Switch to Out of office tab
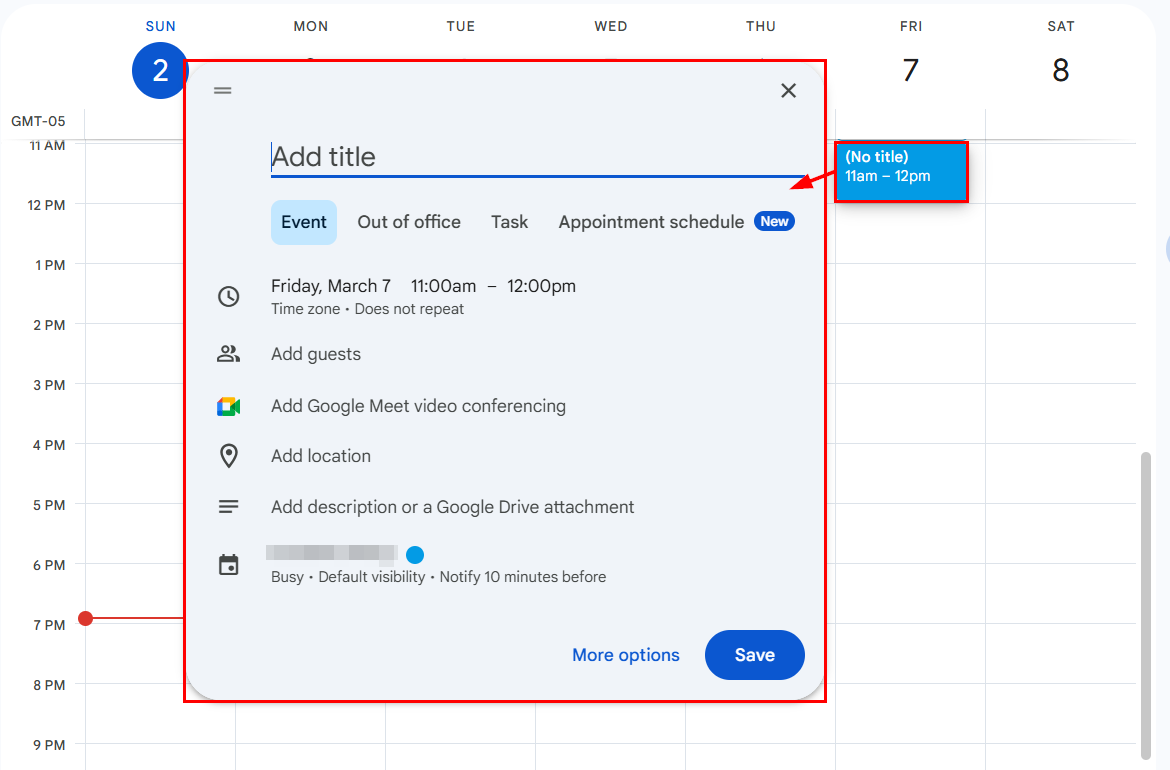1170x770 pixels. [x=409, y=222]
